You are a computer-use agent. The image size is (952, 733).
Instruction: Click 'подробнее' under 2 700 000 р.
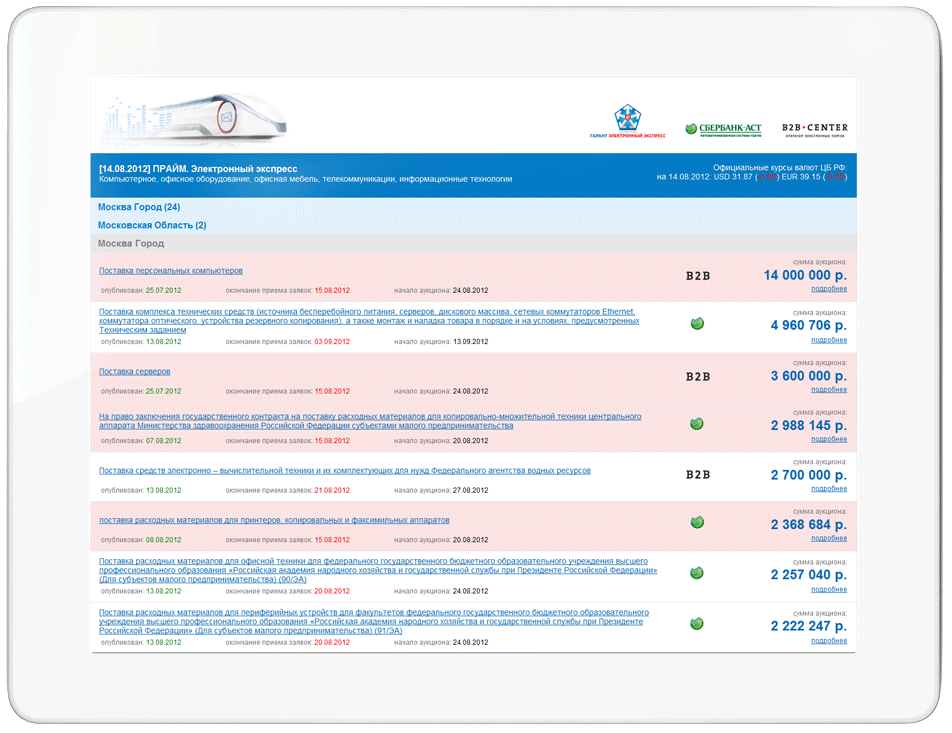pyautogui.click(x=829, y=489)
